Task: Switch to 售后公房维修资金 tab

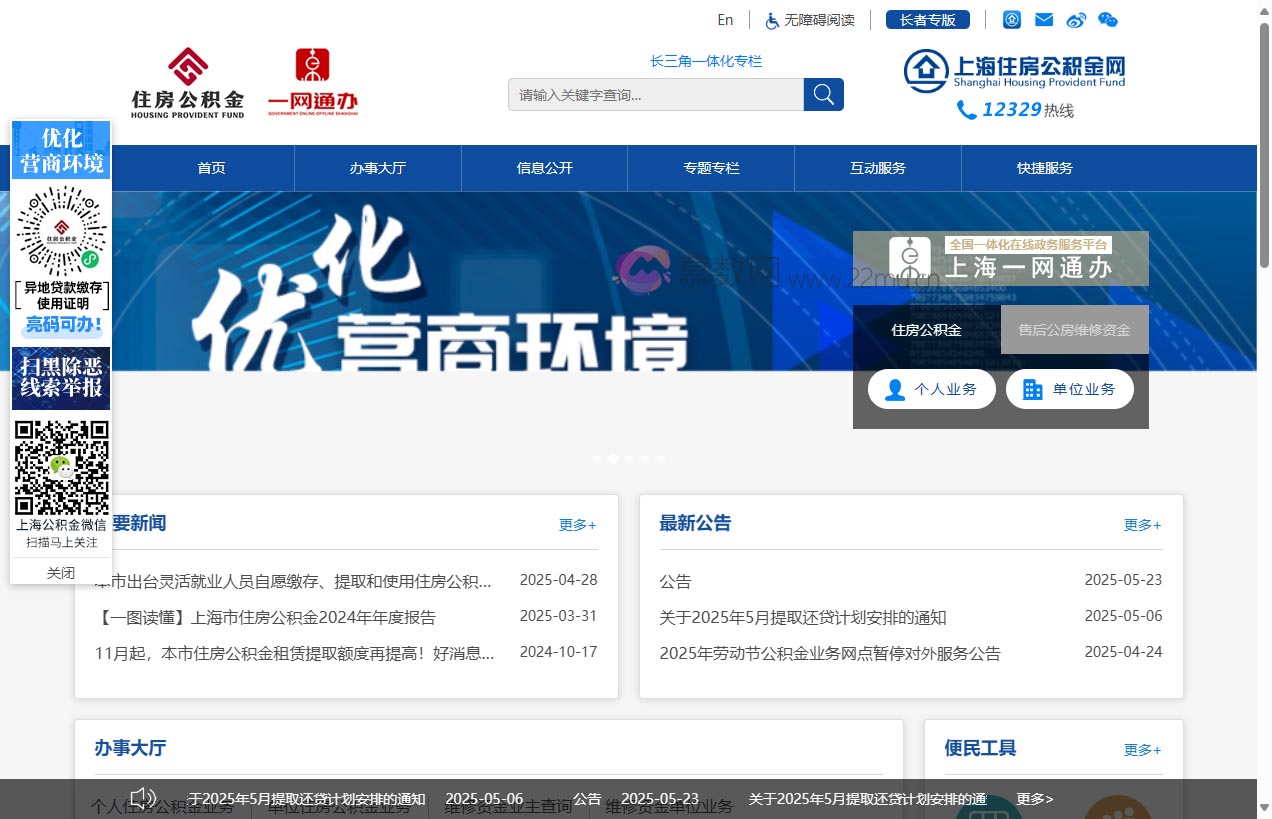Action: [1074, 329]
